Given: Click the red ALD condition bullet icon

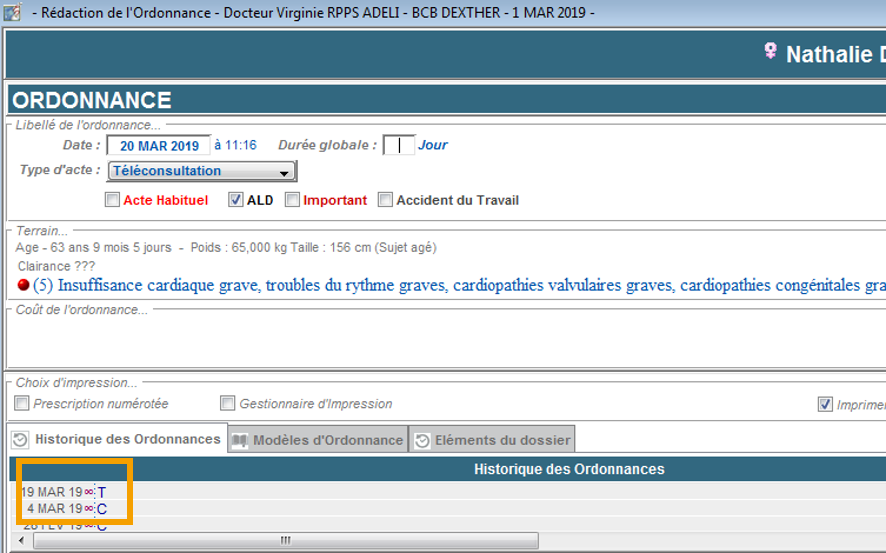Looking at the screenshot, I should (x=24, y=285).
